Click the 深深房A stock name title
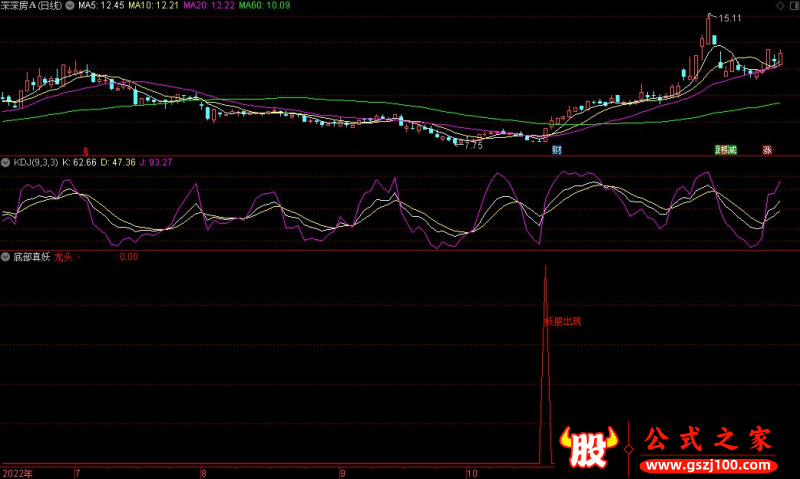The image size is (800, 479). pos(32,6)
